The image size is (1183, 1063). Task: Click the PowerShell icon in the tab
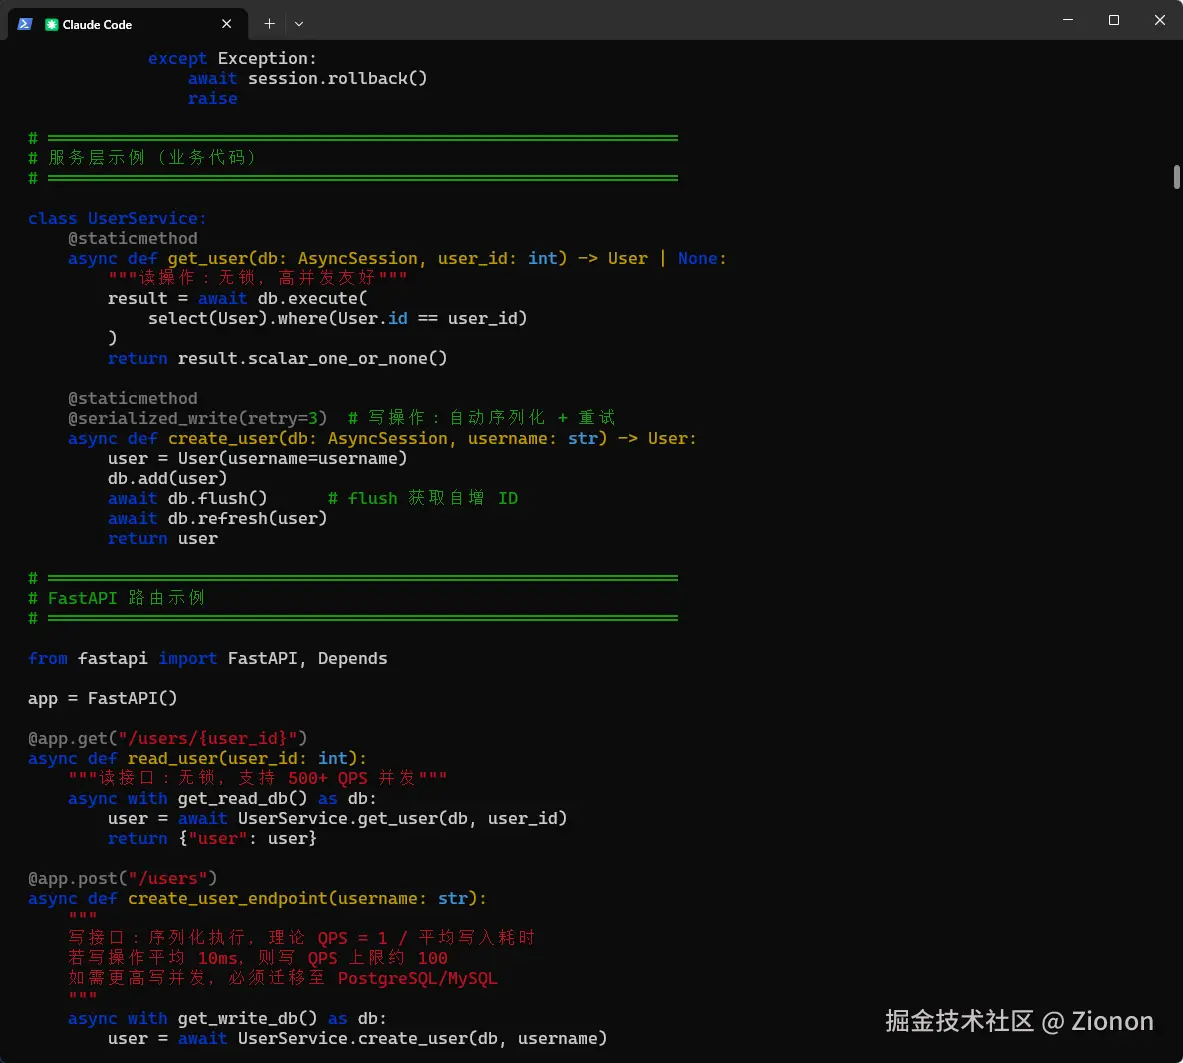25,23
